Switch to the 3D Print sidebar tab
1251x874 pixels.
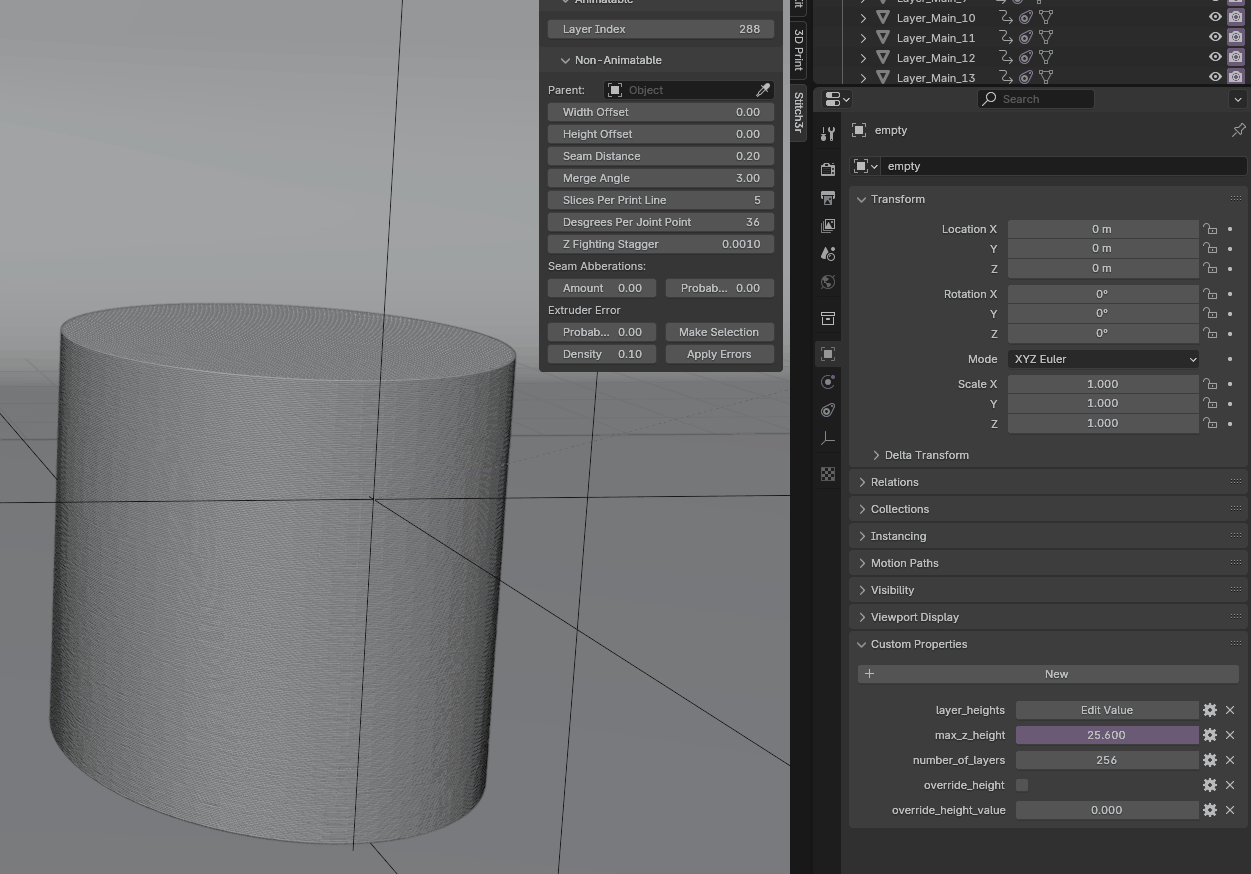click(799, 48)
